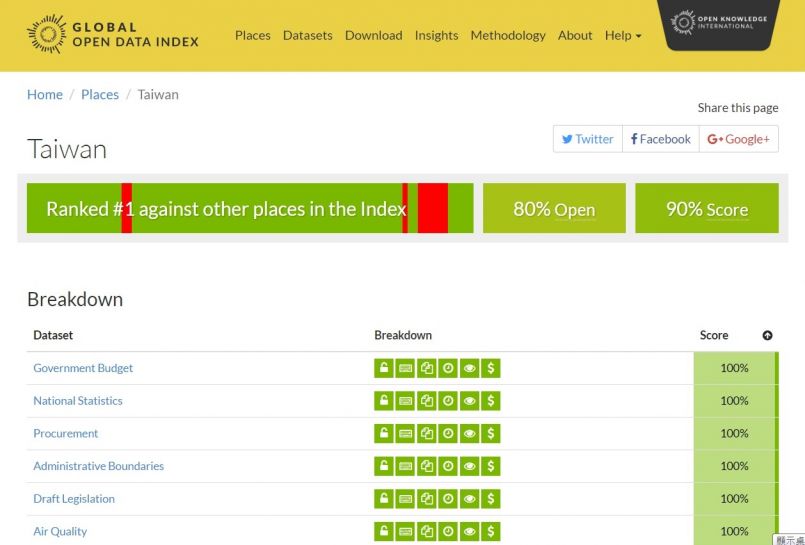Screen dimensions: 805x545
Task: Go to Methodology in the top menu
Action: click(x=508, y=35)
